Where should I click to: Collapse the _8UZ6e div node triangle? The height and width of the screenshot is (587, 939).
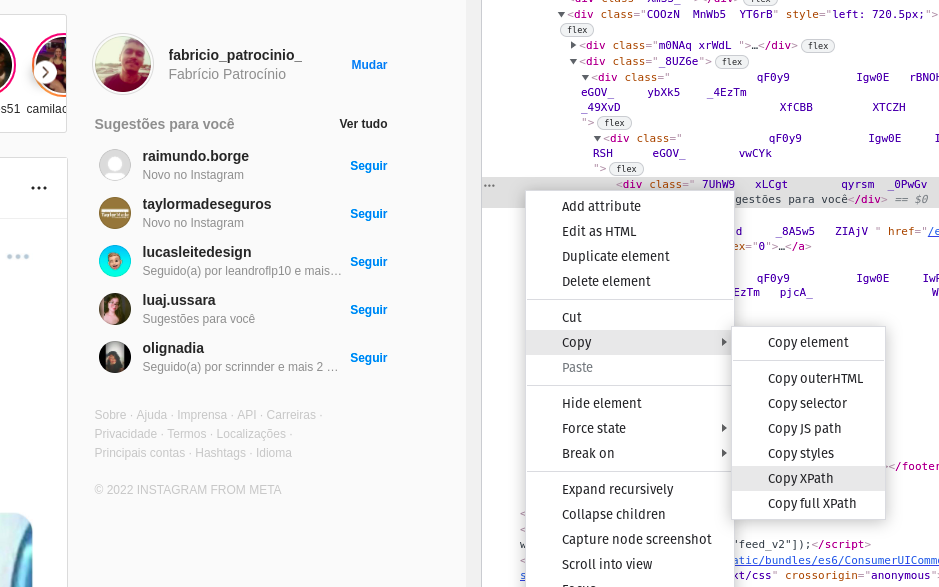click(x=573, y=61)
